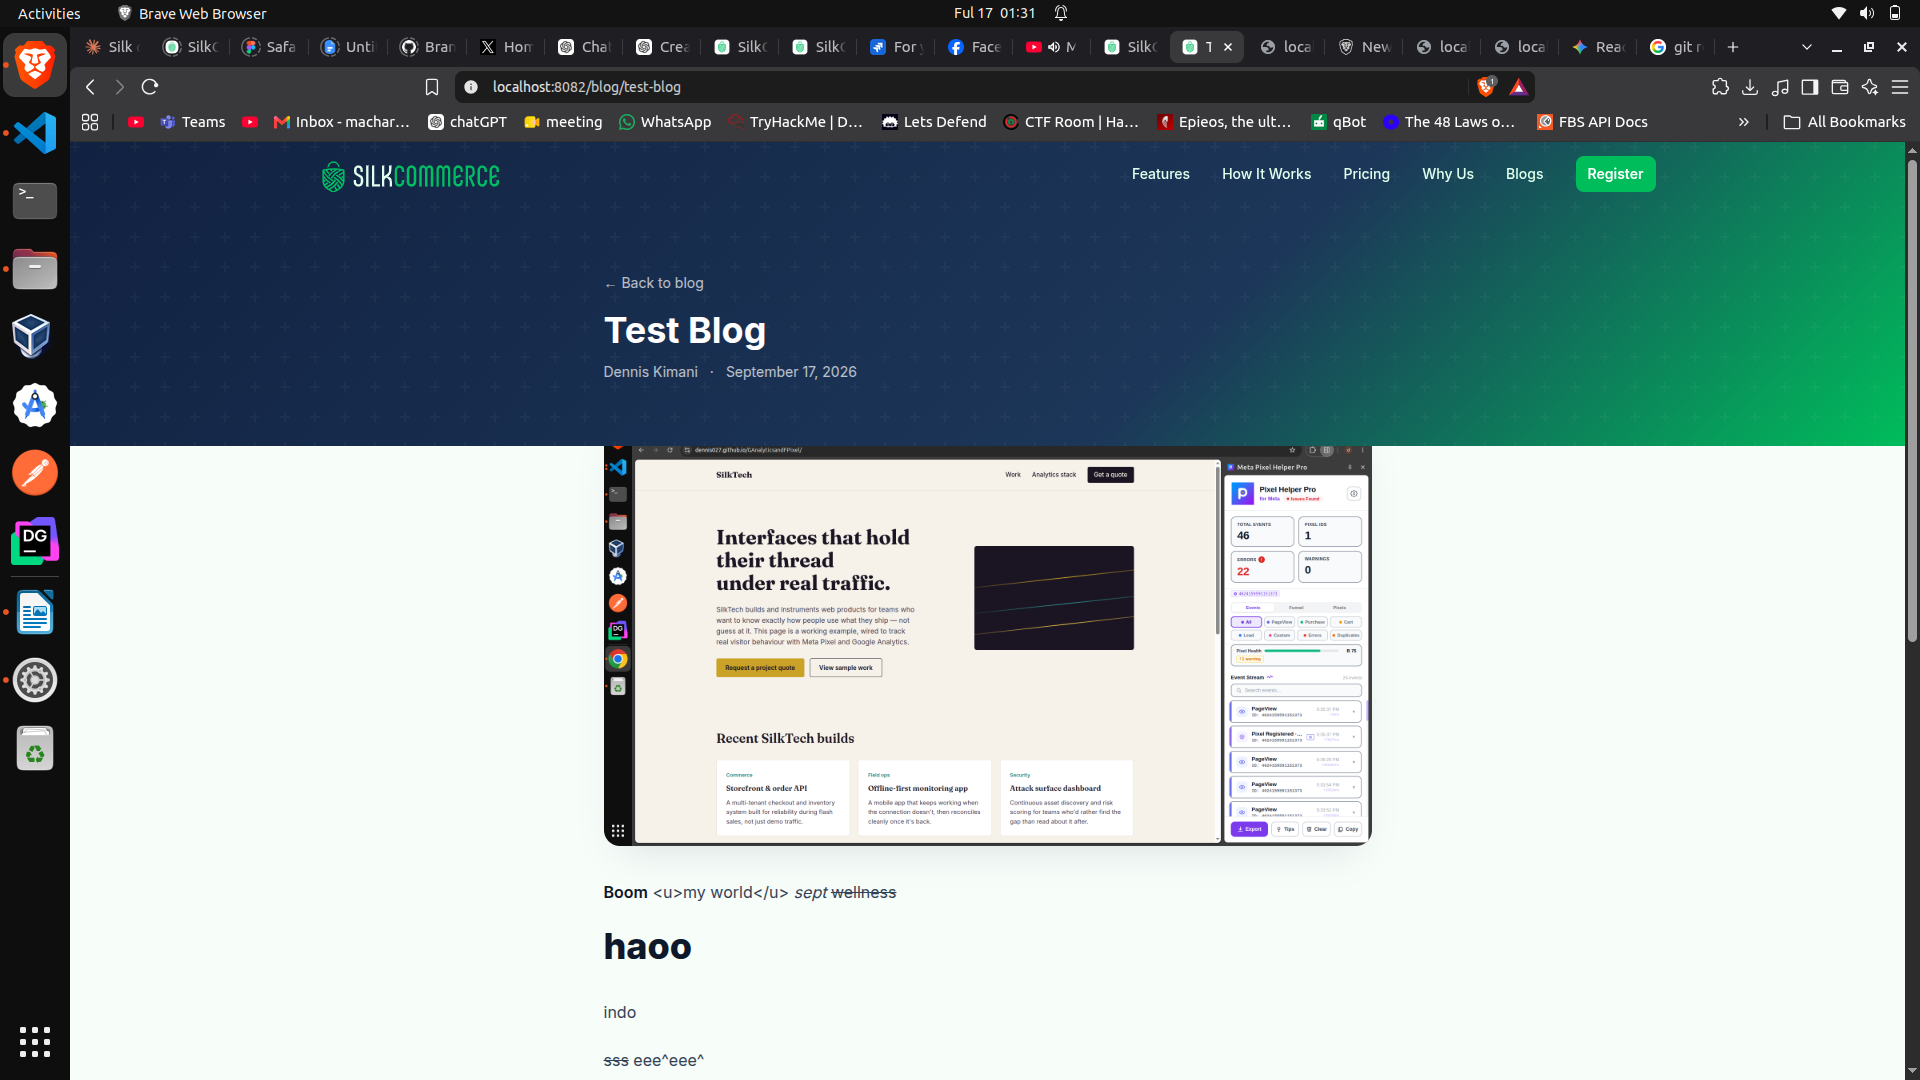This screenshot has height=1080, width=1920.
Task: Close the active Test Blog tab
Action: (x=1228, y=47)
